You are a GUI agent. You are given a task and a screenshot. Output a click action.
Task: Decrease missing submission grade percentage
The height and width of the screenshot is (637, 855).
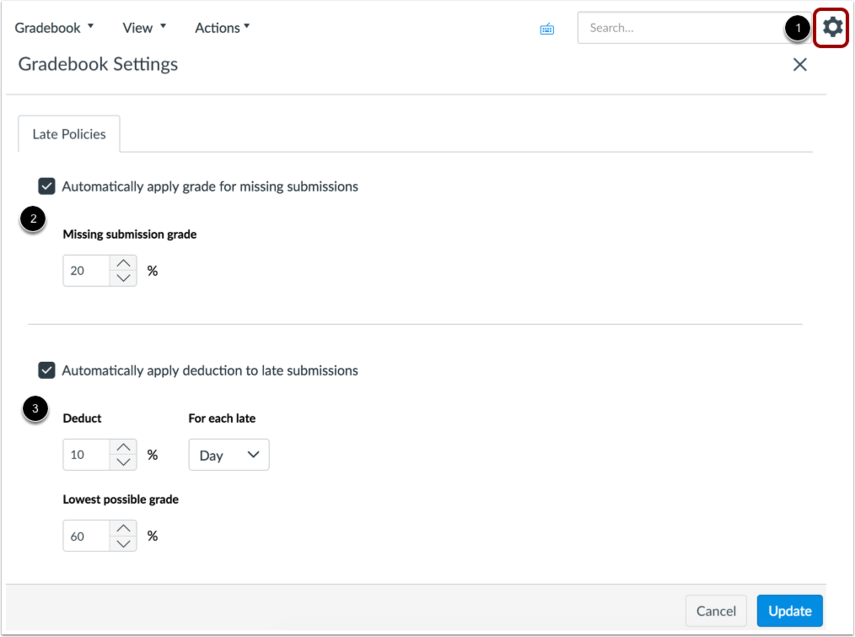coord(124,278)
